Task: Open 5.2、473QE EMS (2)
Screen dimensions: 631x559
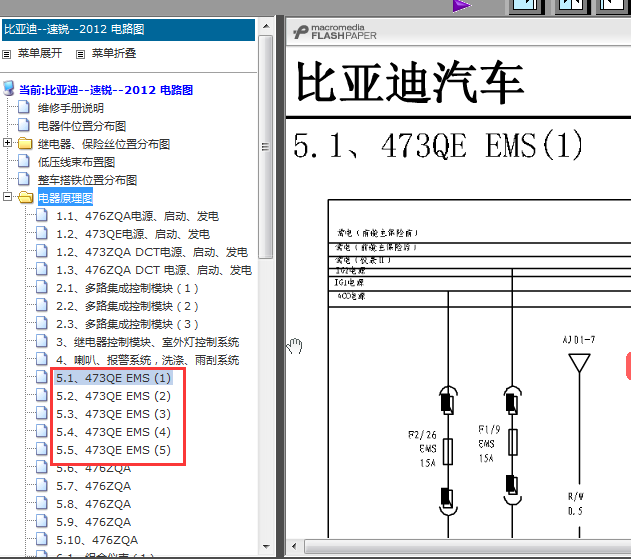Action: 113,396
